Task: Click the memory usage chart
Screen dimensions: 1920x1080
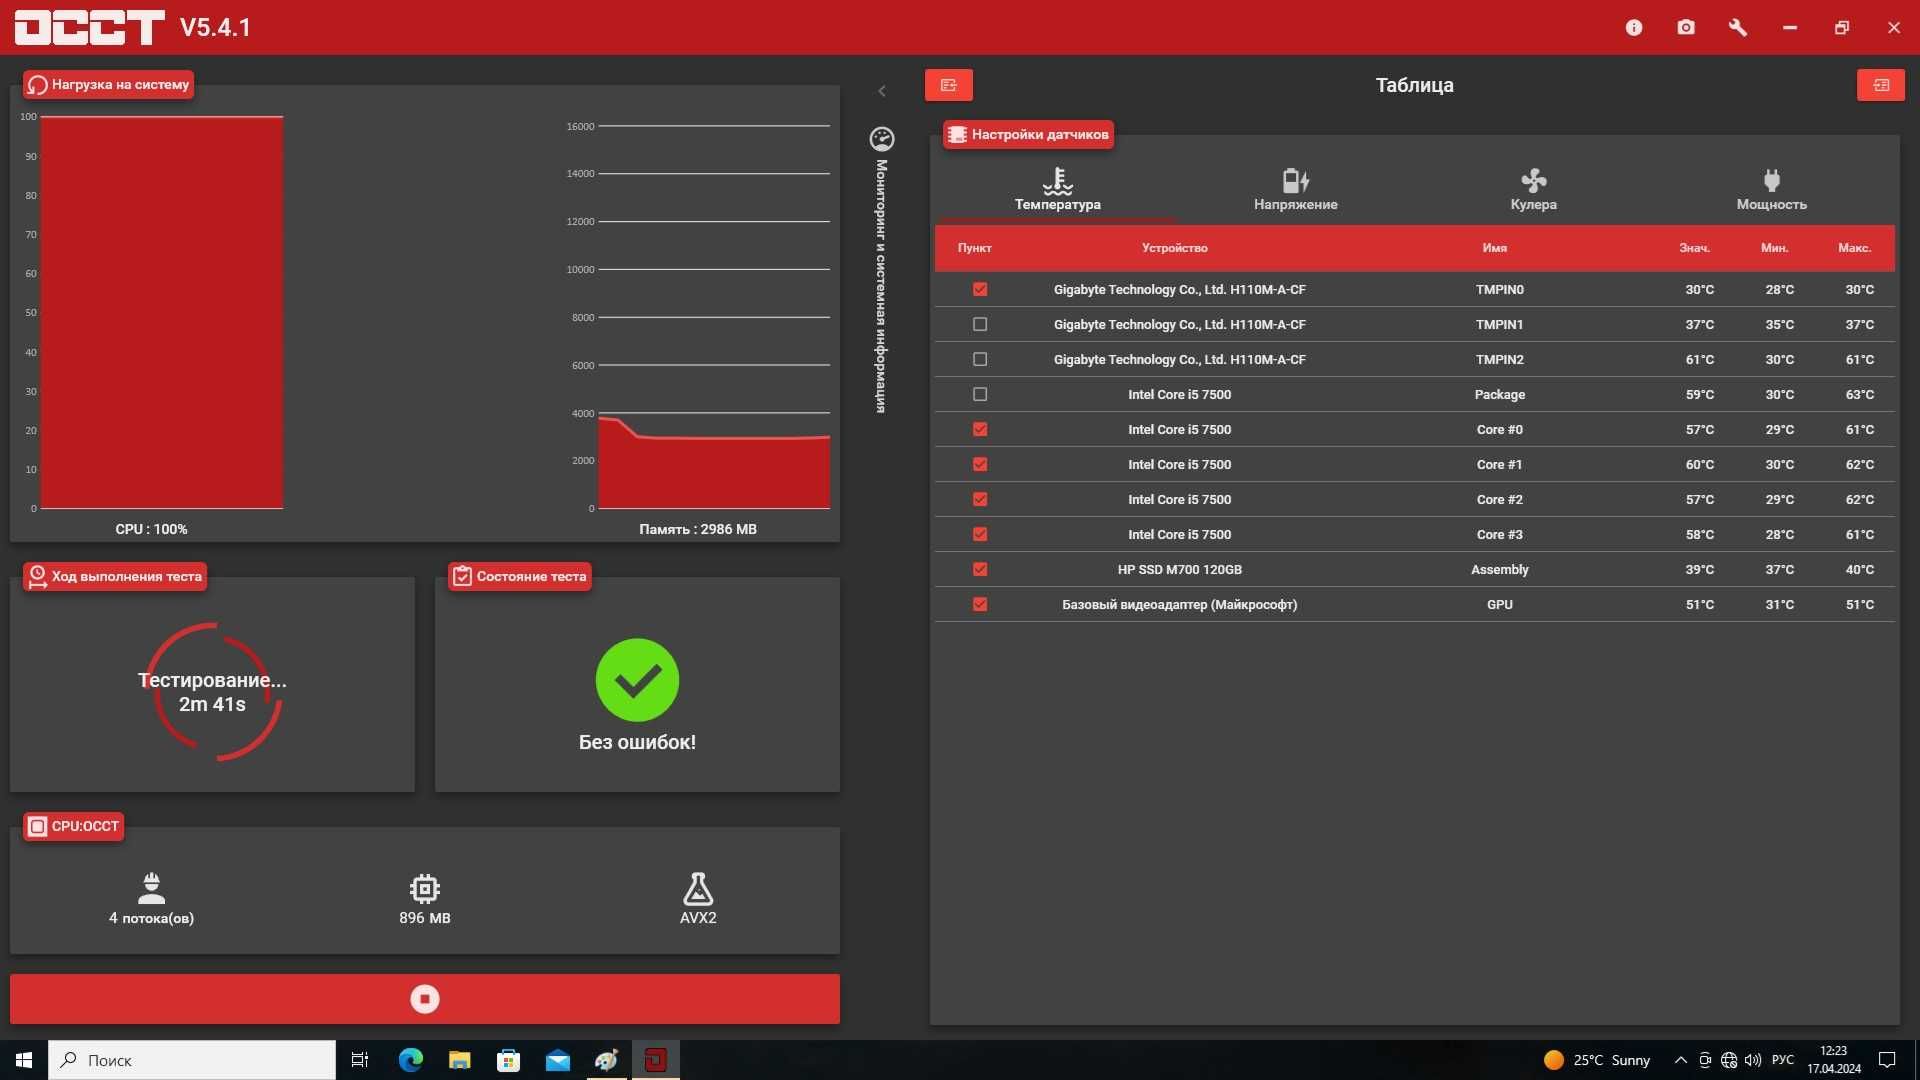Action: point(714,317)
